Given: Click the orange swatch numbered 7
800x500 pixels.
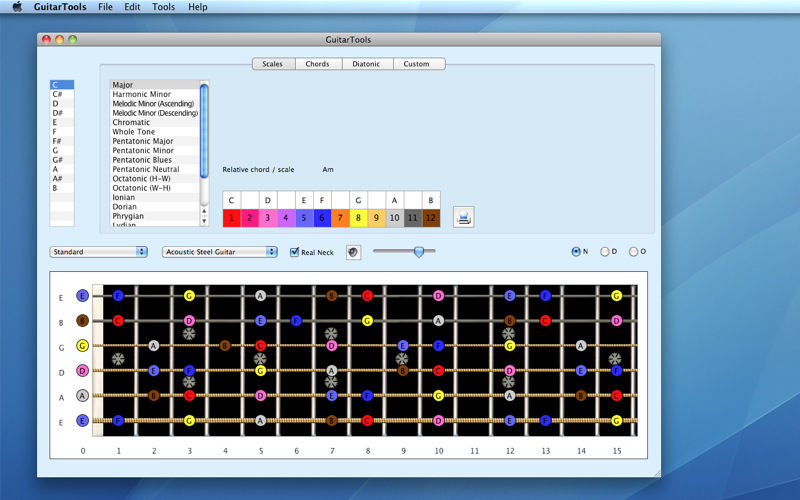Looking at the screenshot, I should coord(340,218).
